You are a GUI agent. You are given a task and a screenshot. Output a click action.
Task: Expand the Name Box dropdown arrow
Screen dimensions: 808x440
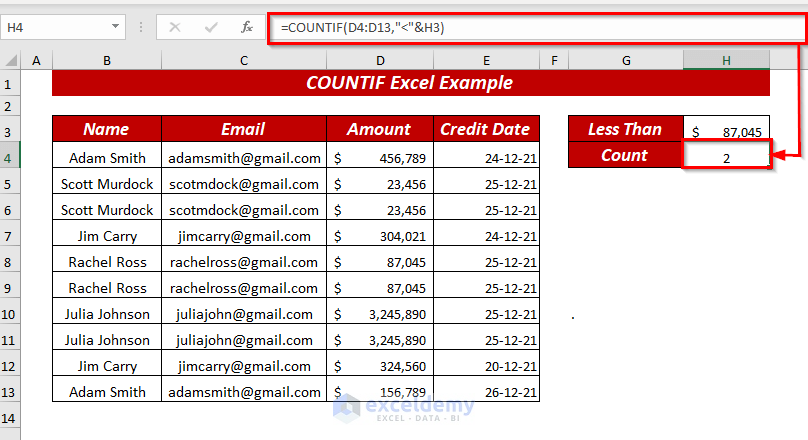pyautogui.click(x=115, y=27)
